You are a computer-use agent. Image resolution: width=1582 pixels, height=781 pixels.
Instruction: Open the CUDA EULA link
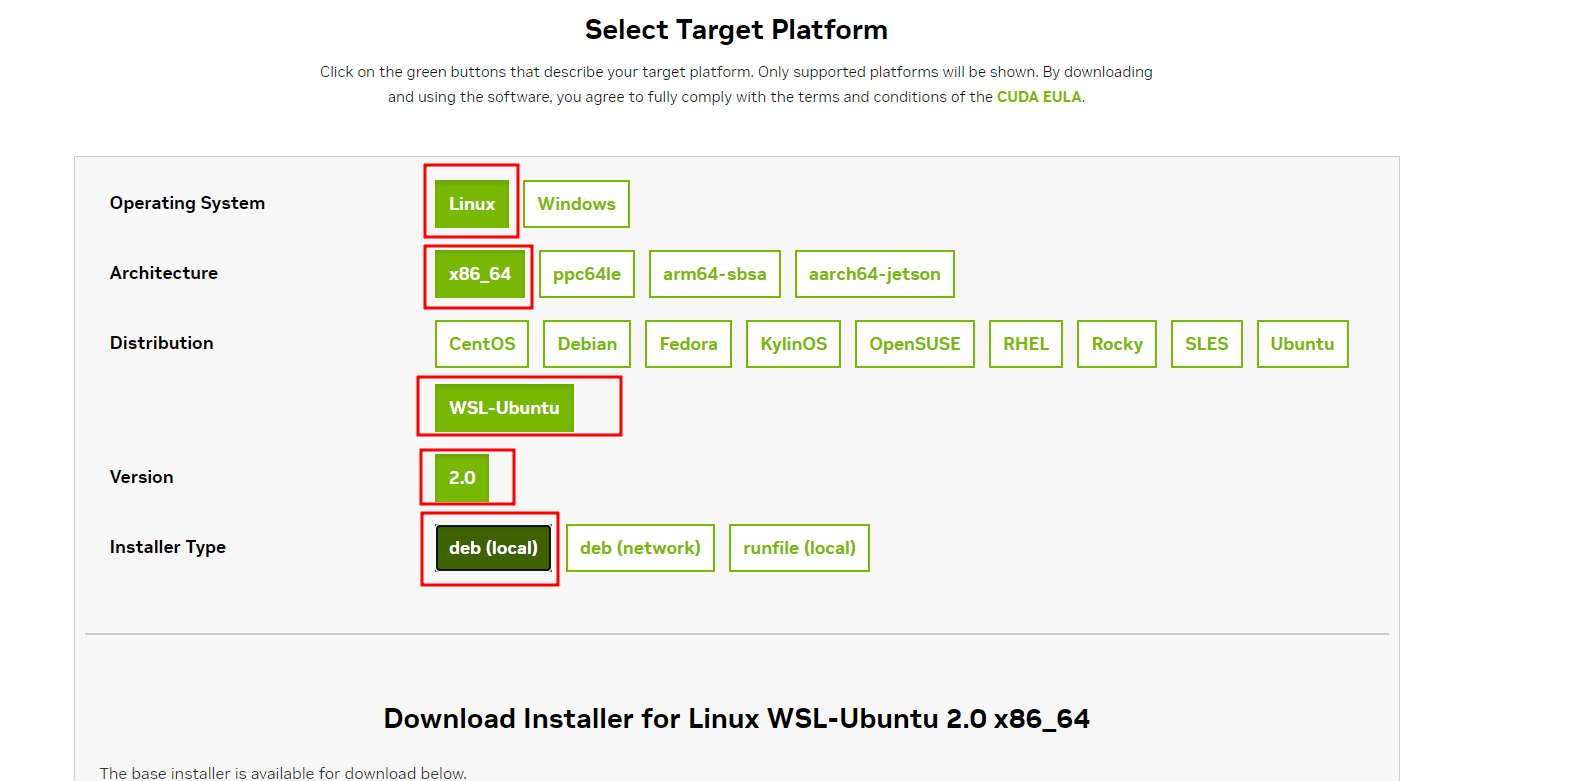click(1039, 97)
